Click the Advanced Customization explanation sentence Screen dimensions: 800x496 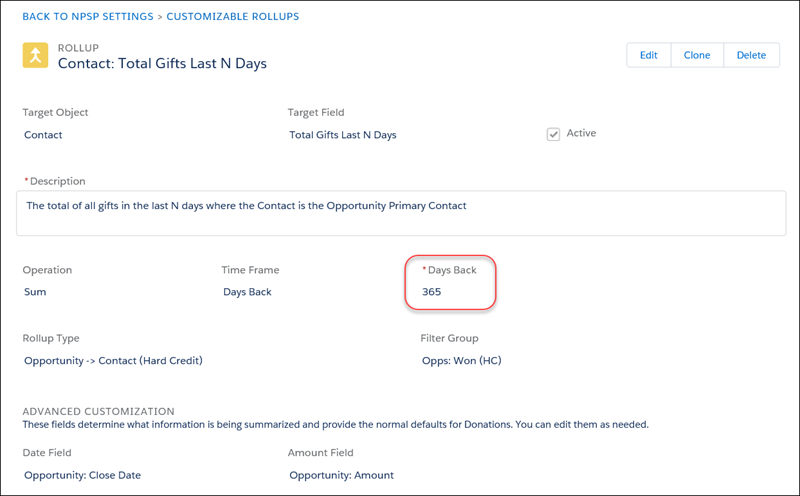336,425
